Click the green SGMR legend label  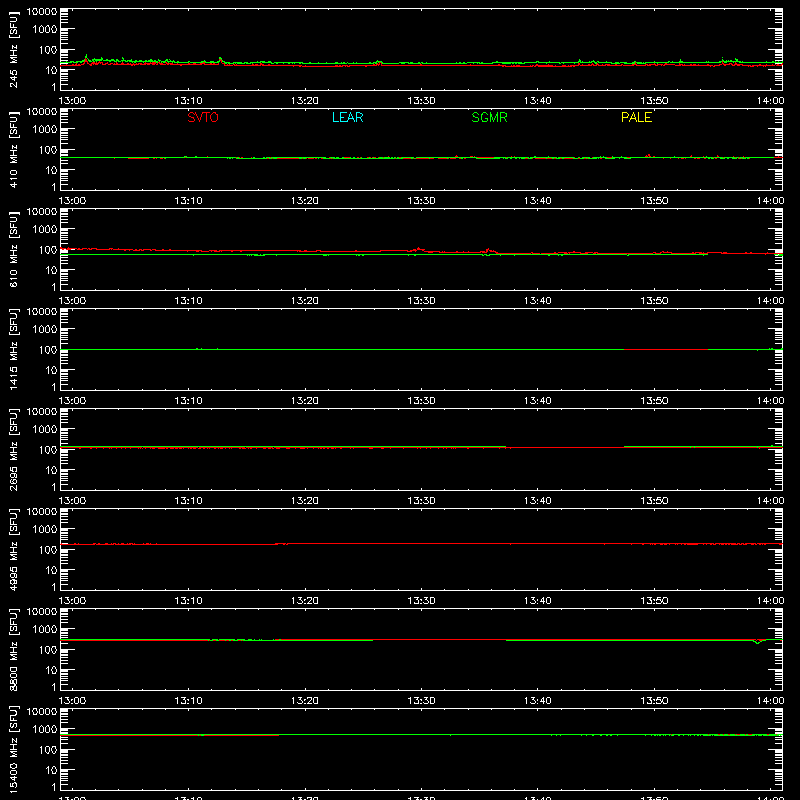tap(489, 117)
